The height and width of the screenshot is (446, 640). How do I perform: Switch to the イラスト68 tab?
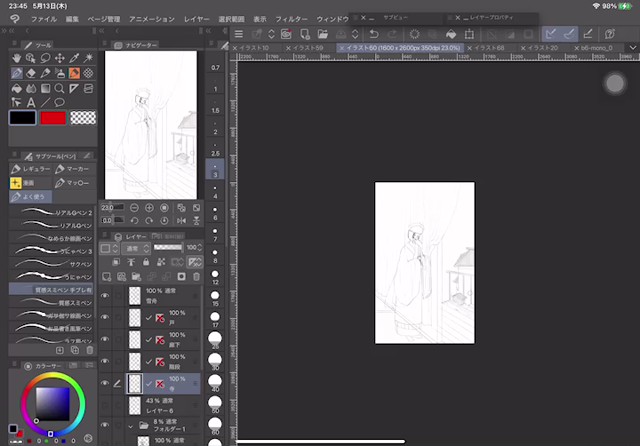[489, 48]
